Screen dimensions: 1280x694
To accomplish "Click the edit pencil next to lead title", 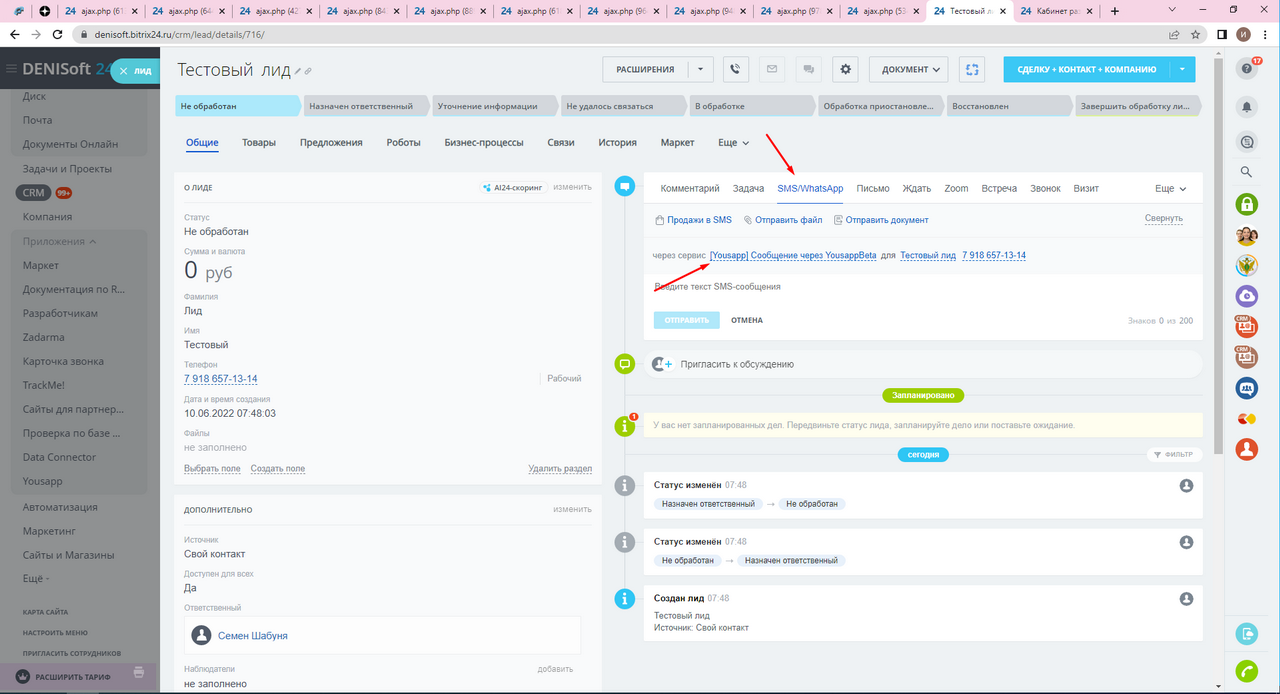I will (298, 71).
